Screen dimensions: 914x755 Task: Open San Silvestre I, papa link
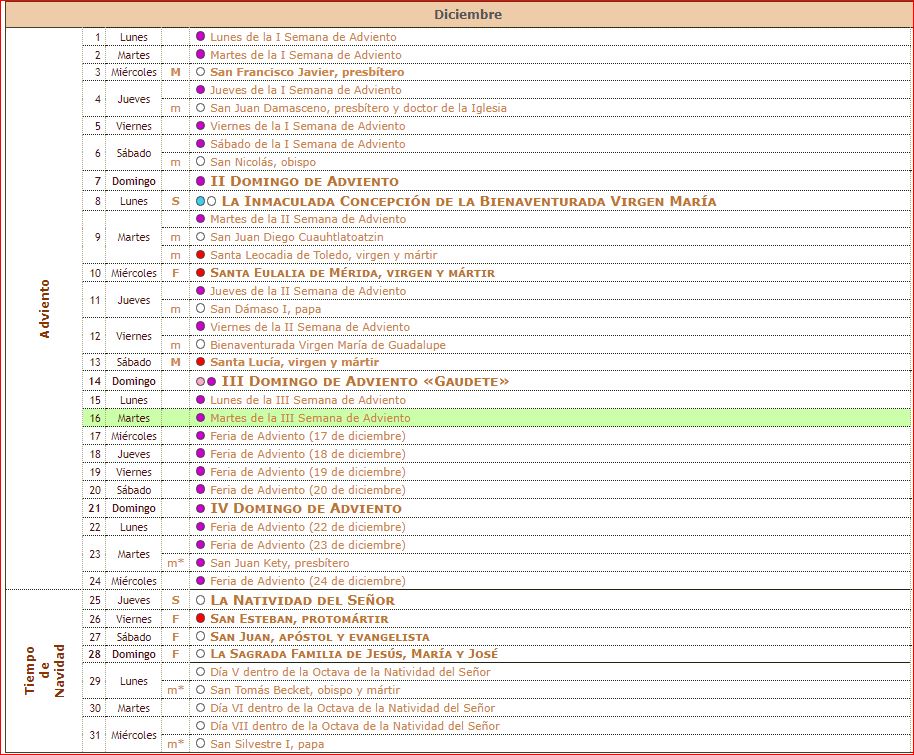[x=267, y=744]
